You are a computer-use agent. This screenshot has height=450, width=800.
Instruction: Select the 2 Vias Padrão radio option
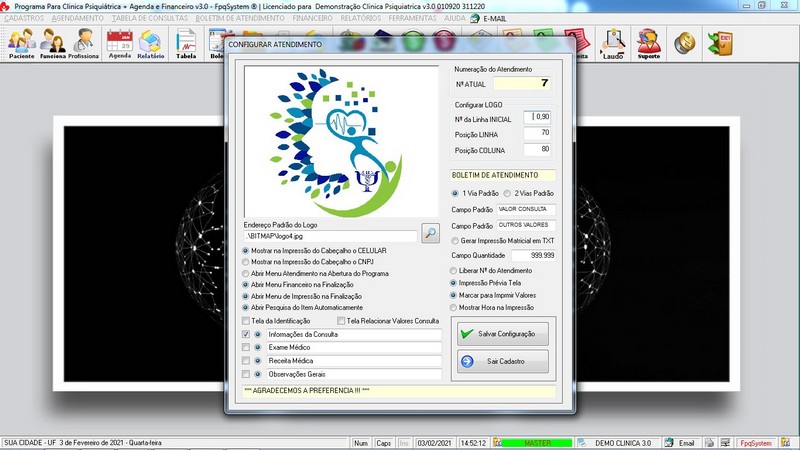point(506,193)
